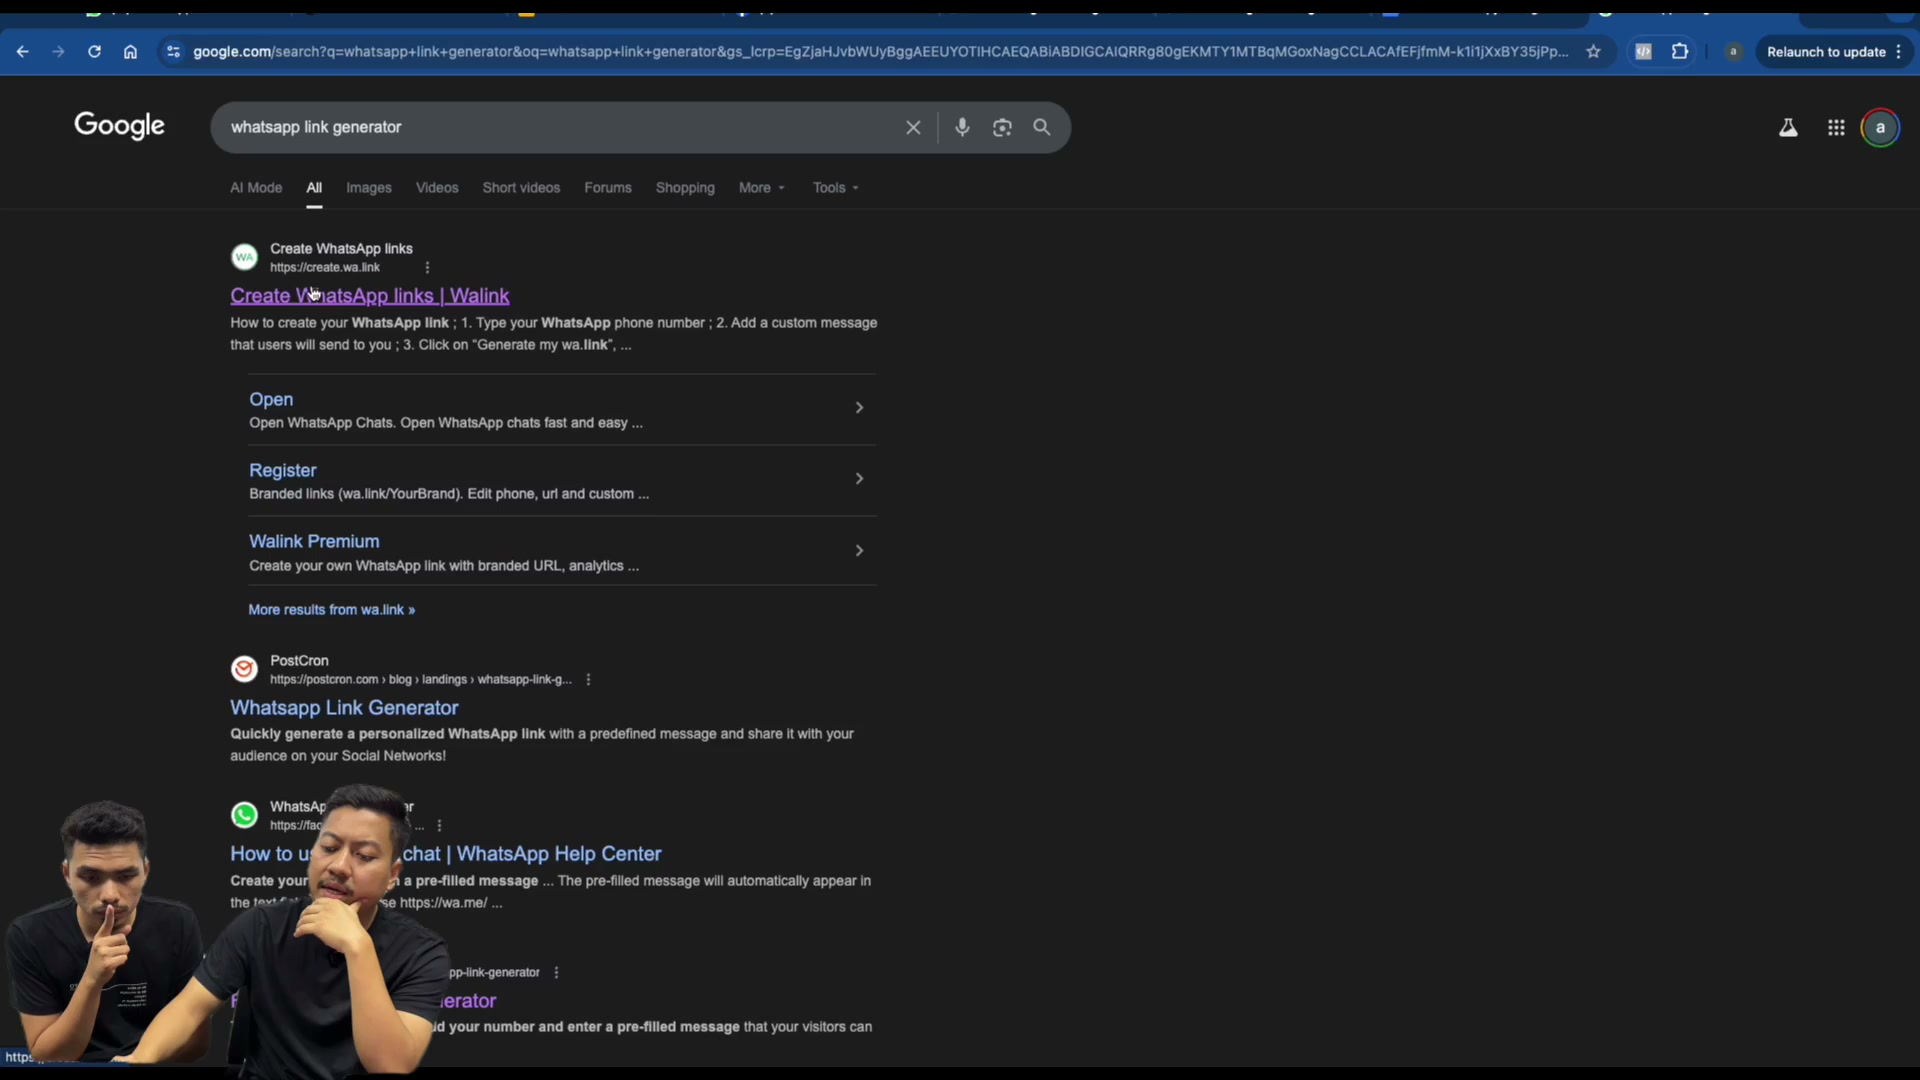Viewport: 1920px width, 1080px height.
Task: Select the Short videos tab
Action: coord(521,188)
